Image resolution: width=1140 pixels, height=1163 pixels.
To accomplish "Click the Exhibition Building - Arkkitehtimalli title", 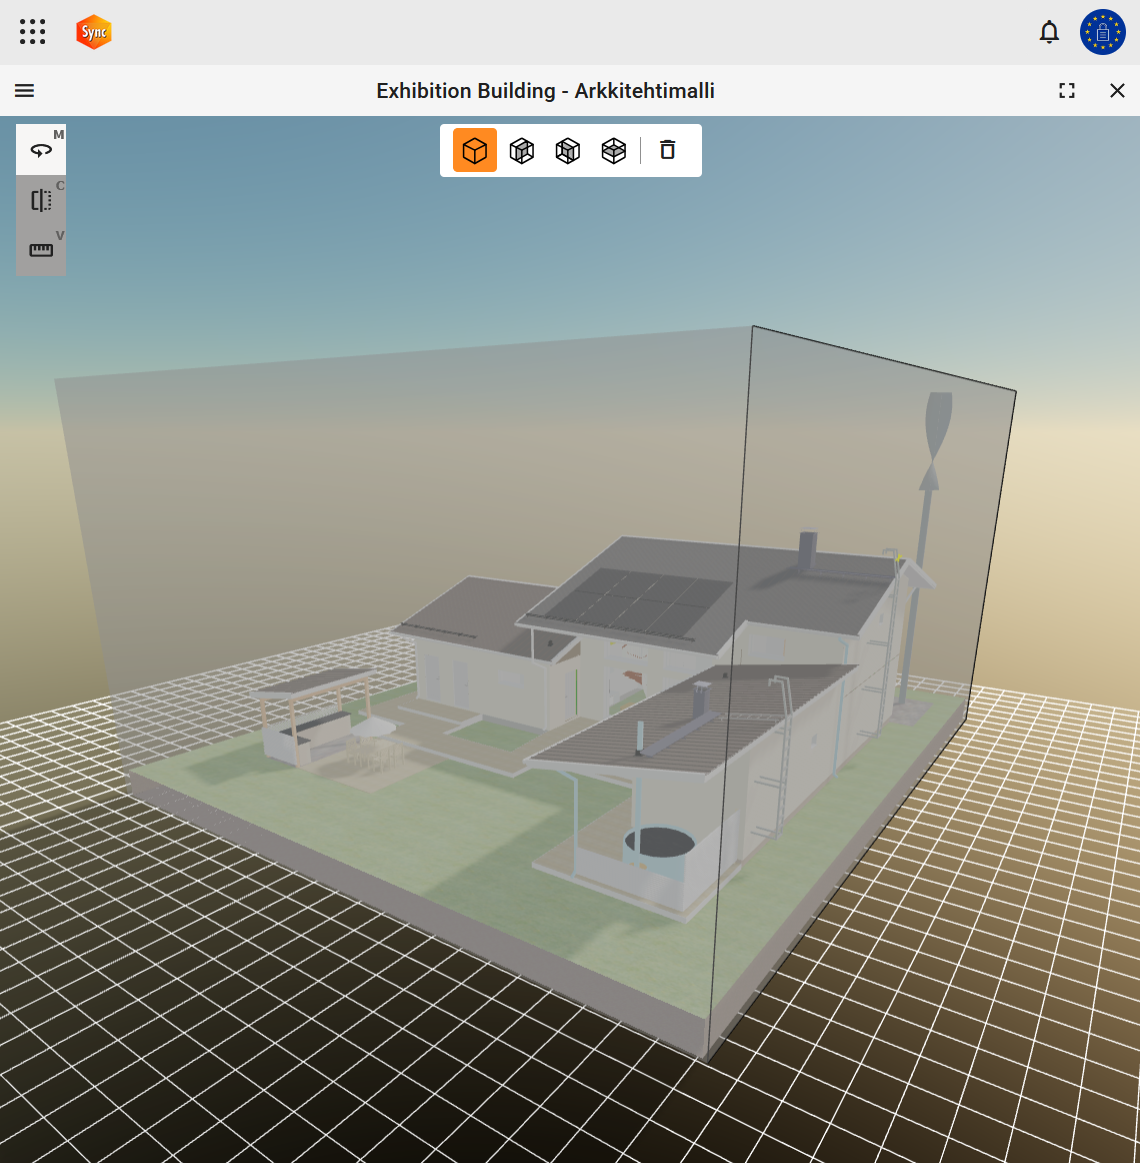I will pyautogui.click(x=545, y=91).
